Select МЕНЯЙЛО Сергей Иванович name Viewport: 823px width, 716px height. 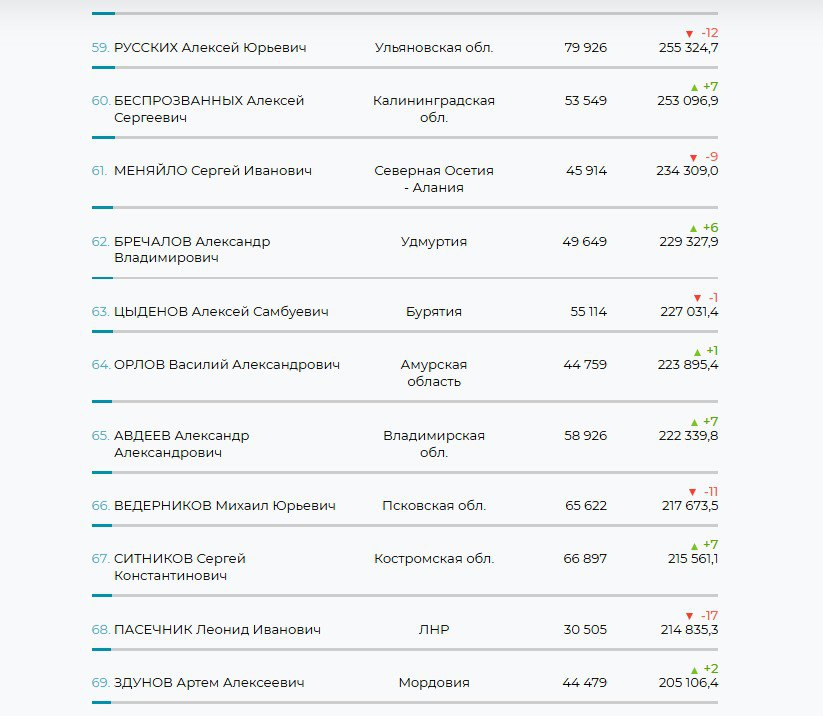coord(213,171)
